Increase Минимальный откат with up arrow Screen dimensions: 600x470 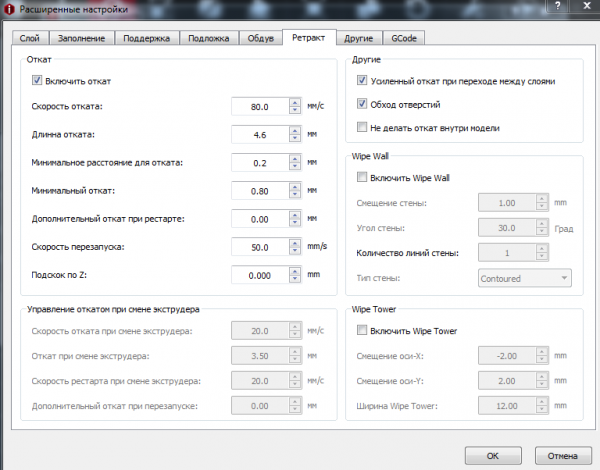click(295, 187)
